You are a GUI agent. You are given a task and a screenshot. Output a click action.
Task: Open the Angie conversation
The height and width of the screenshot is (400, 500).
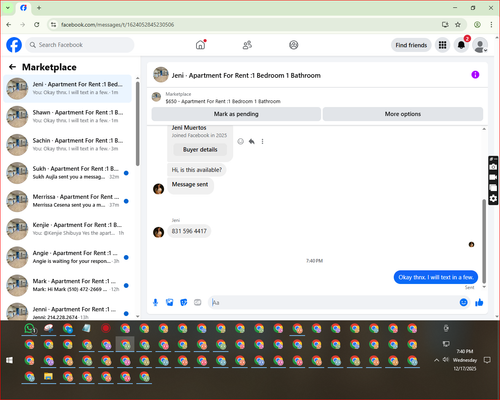click(68, 257)
